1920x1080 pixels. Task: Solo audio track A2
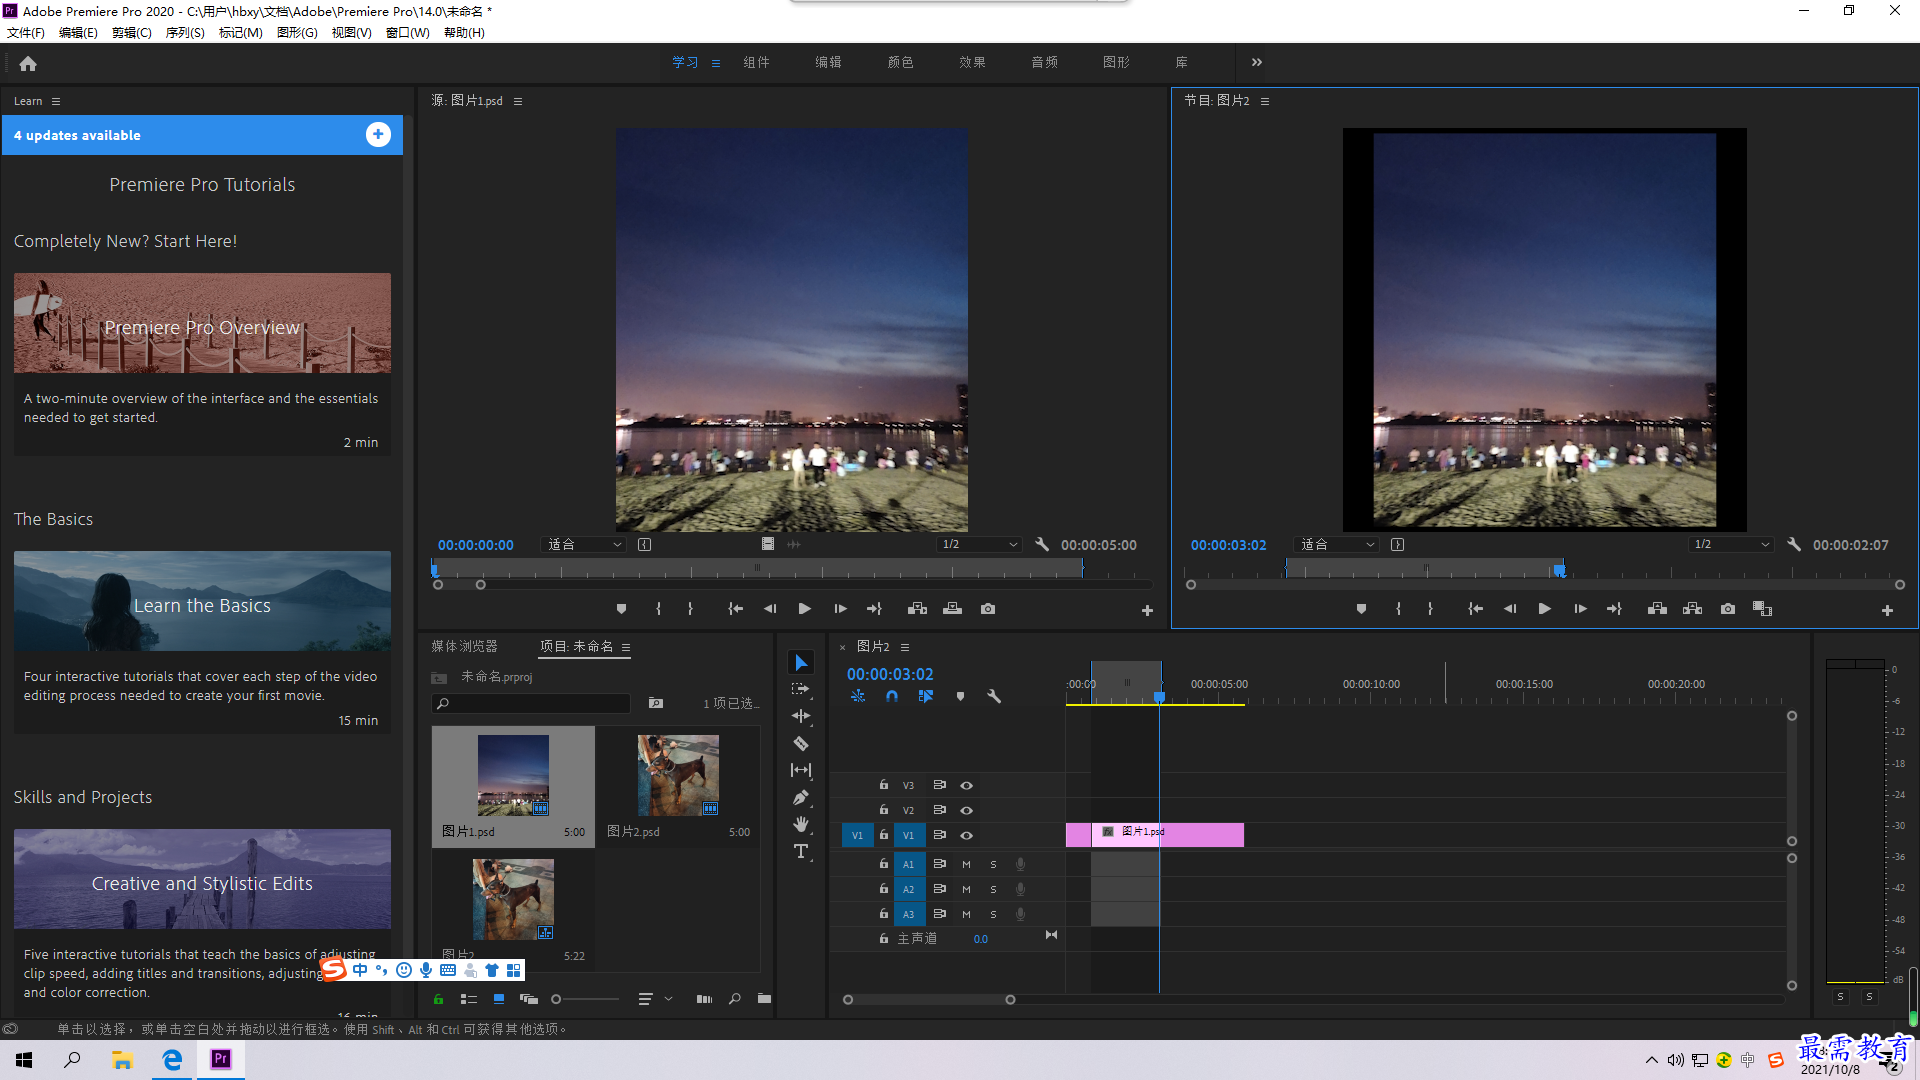[993, 890]
